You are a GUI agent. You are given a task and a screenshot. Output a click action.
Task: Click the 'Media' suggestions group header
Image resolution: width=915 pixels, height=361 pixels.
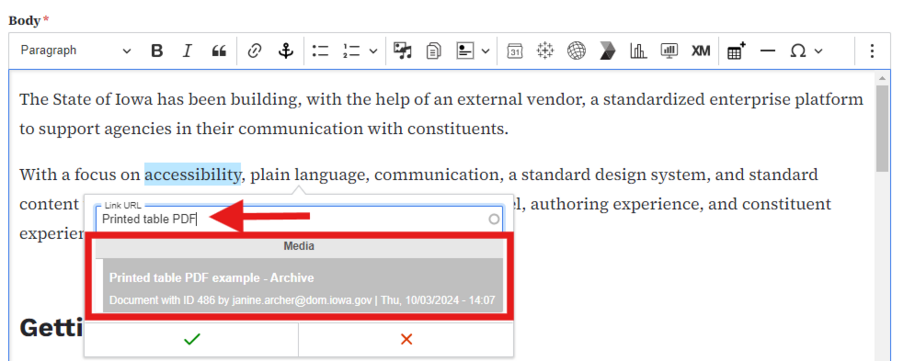point(299,247)
